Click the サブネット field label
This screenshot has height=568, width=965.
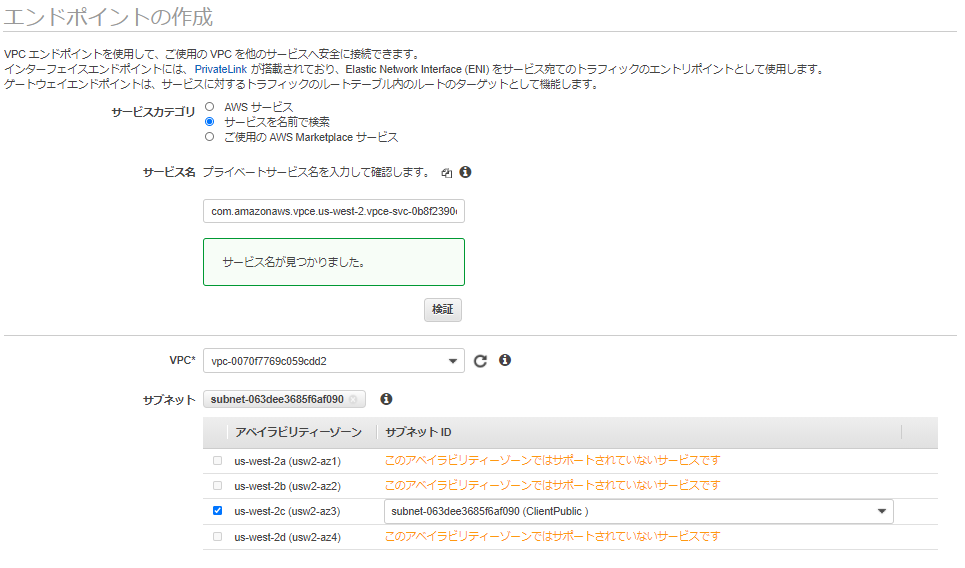pos(169,400)
